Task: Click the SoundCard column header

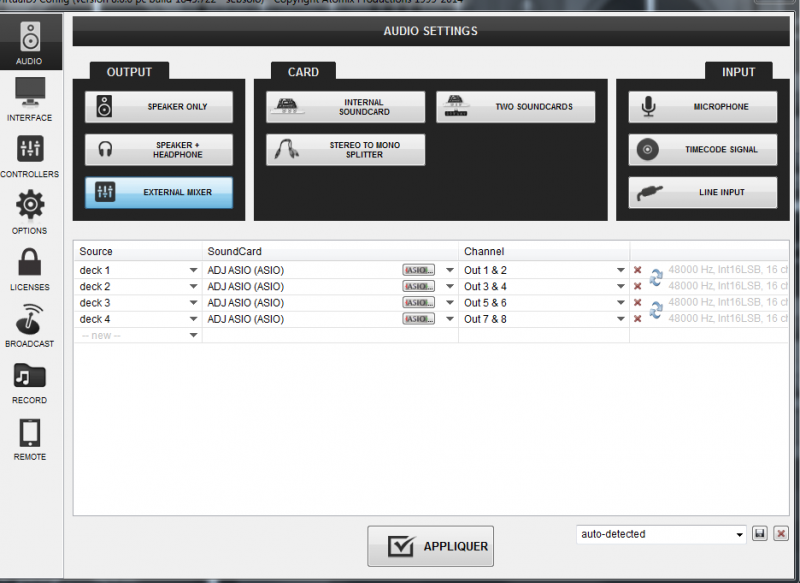Action: pyautogui.click(x=330, y=251)
